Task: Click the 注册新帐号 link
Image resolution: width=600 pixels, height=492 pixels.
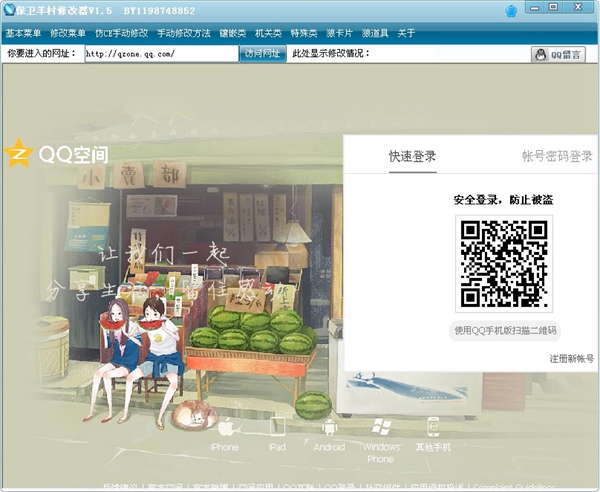Action: (x=572, y=358)
